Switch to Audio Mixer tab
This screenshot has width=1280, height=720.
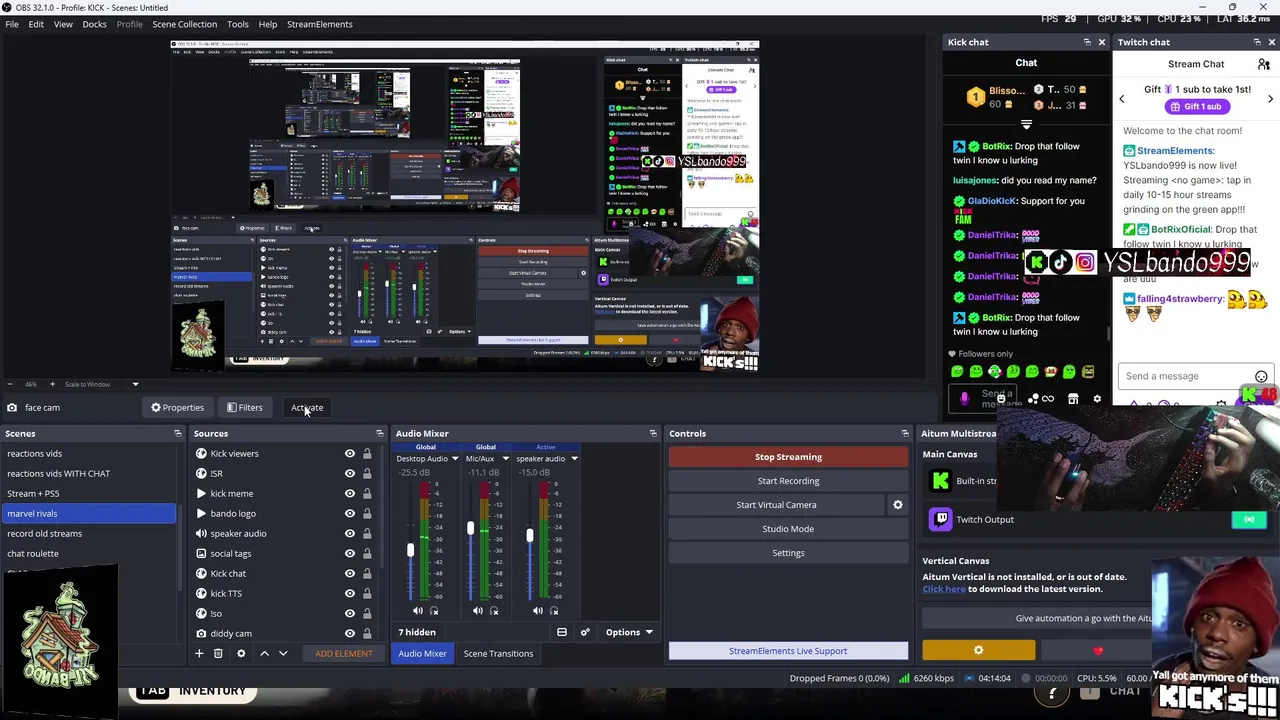pyautogui.click(x=422, y=654)
